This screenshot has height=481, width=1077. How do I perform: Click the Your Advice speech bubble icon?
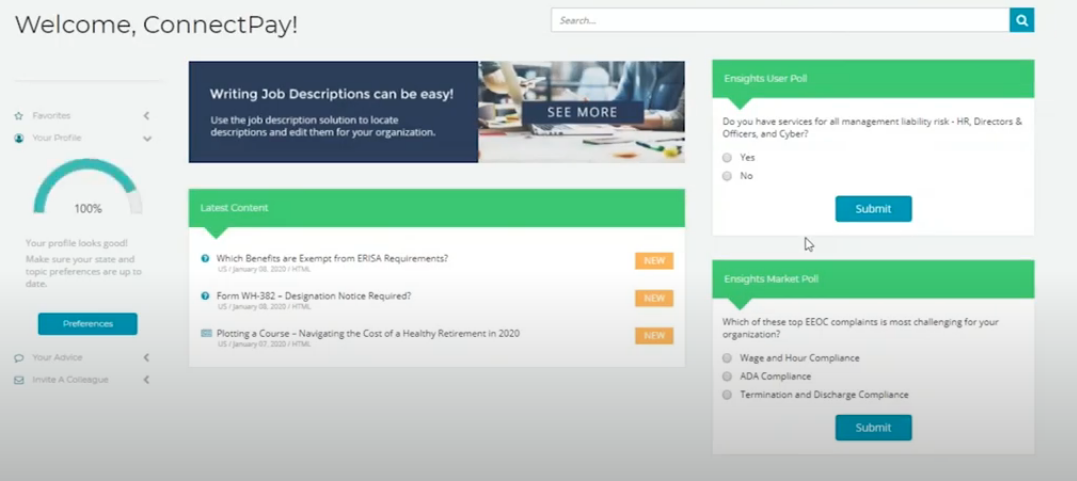[19, 358]
